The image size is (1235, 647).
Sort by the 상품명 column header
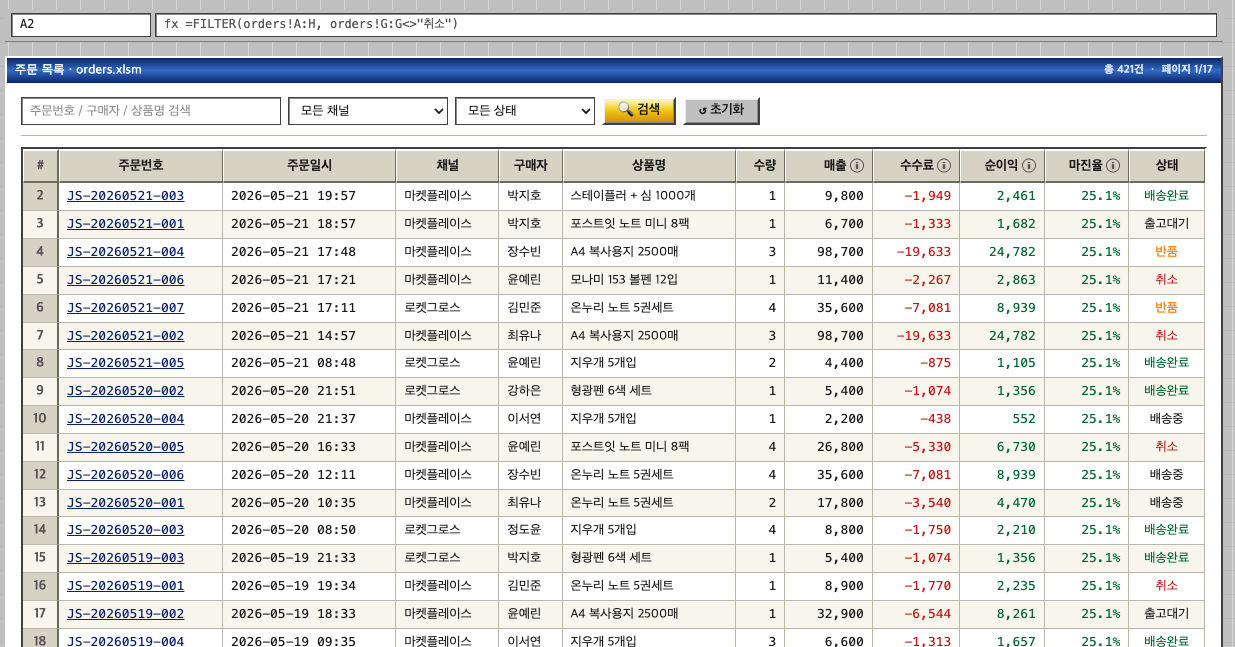[648, 166]
